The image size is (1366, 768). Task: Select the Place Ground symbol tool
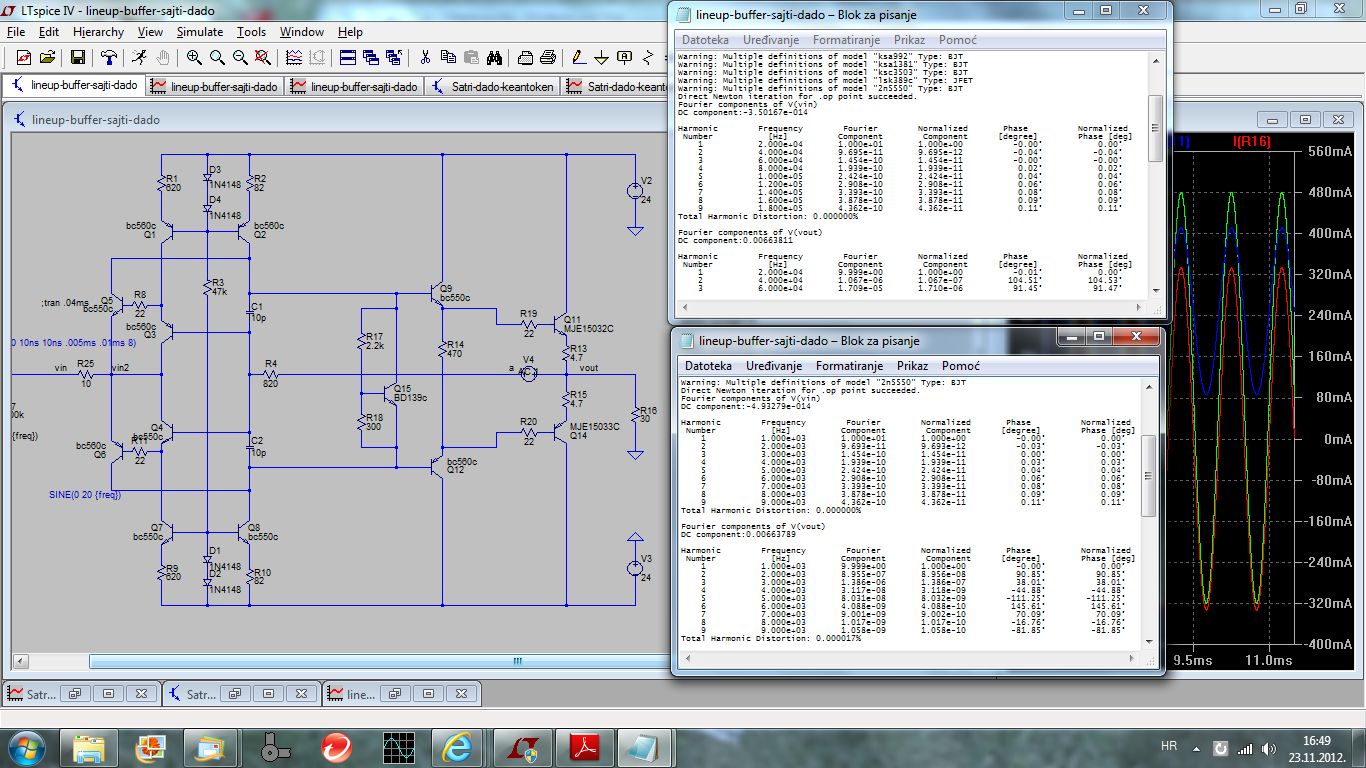tap(602, 57)
